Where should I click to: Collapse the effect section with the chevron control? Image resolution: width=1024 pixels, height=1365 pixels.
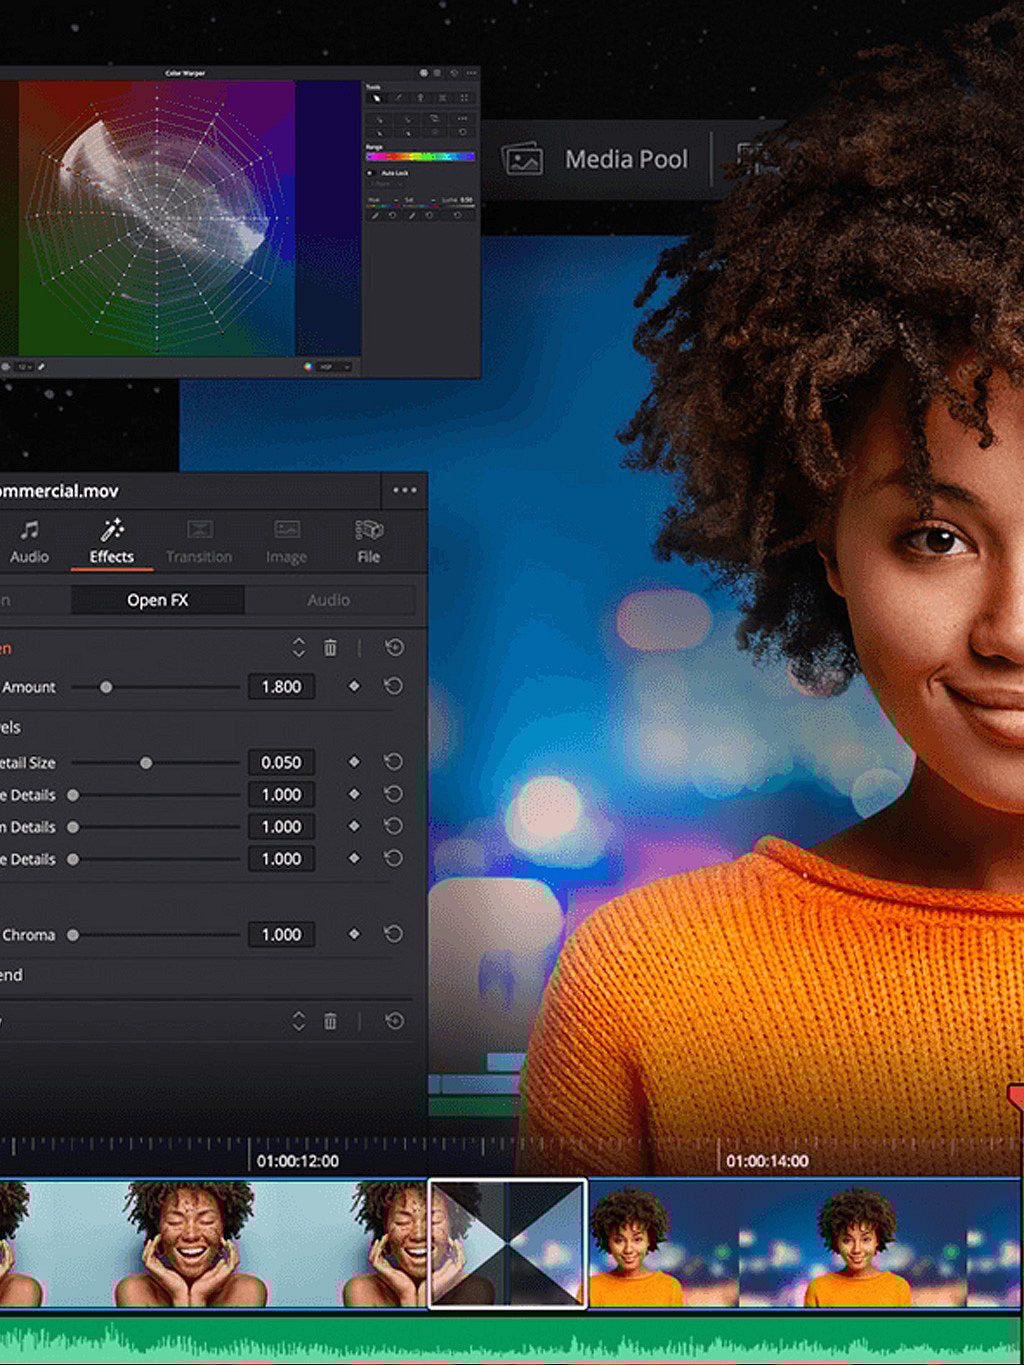297,649
